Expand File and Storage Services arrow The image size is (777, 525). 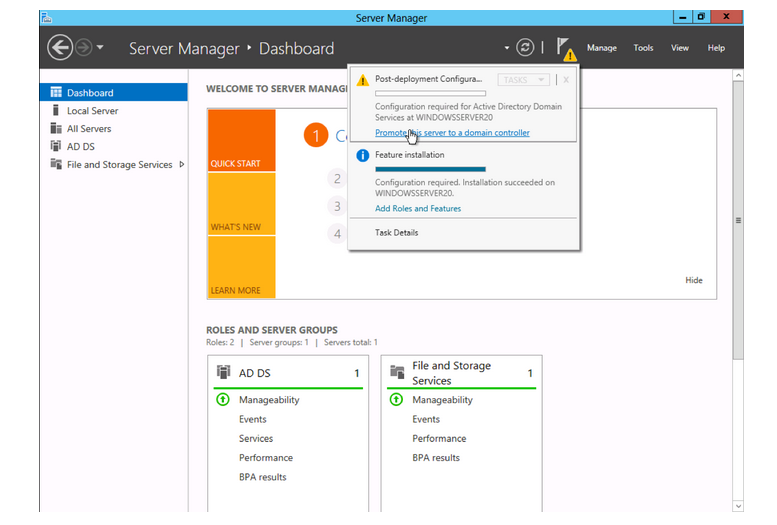(181, 165)
